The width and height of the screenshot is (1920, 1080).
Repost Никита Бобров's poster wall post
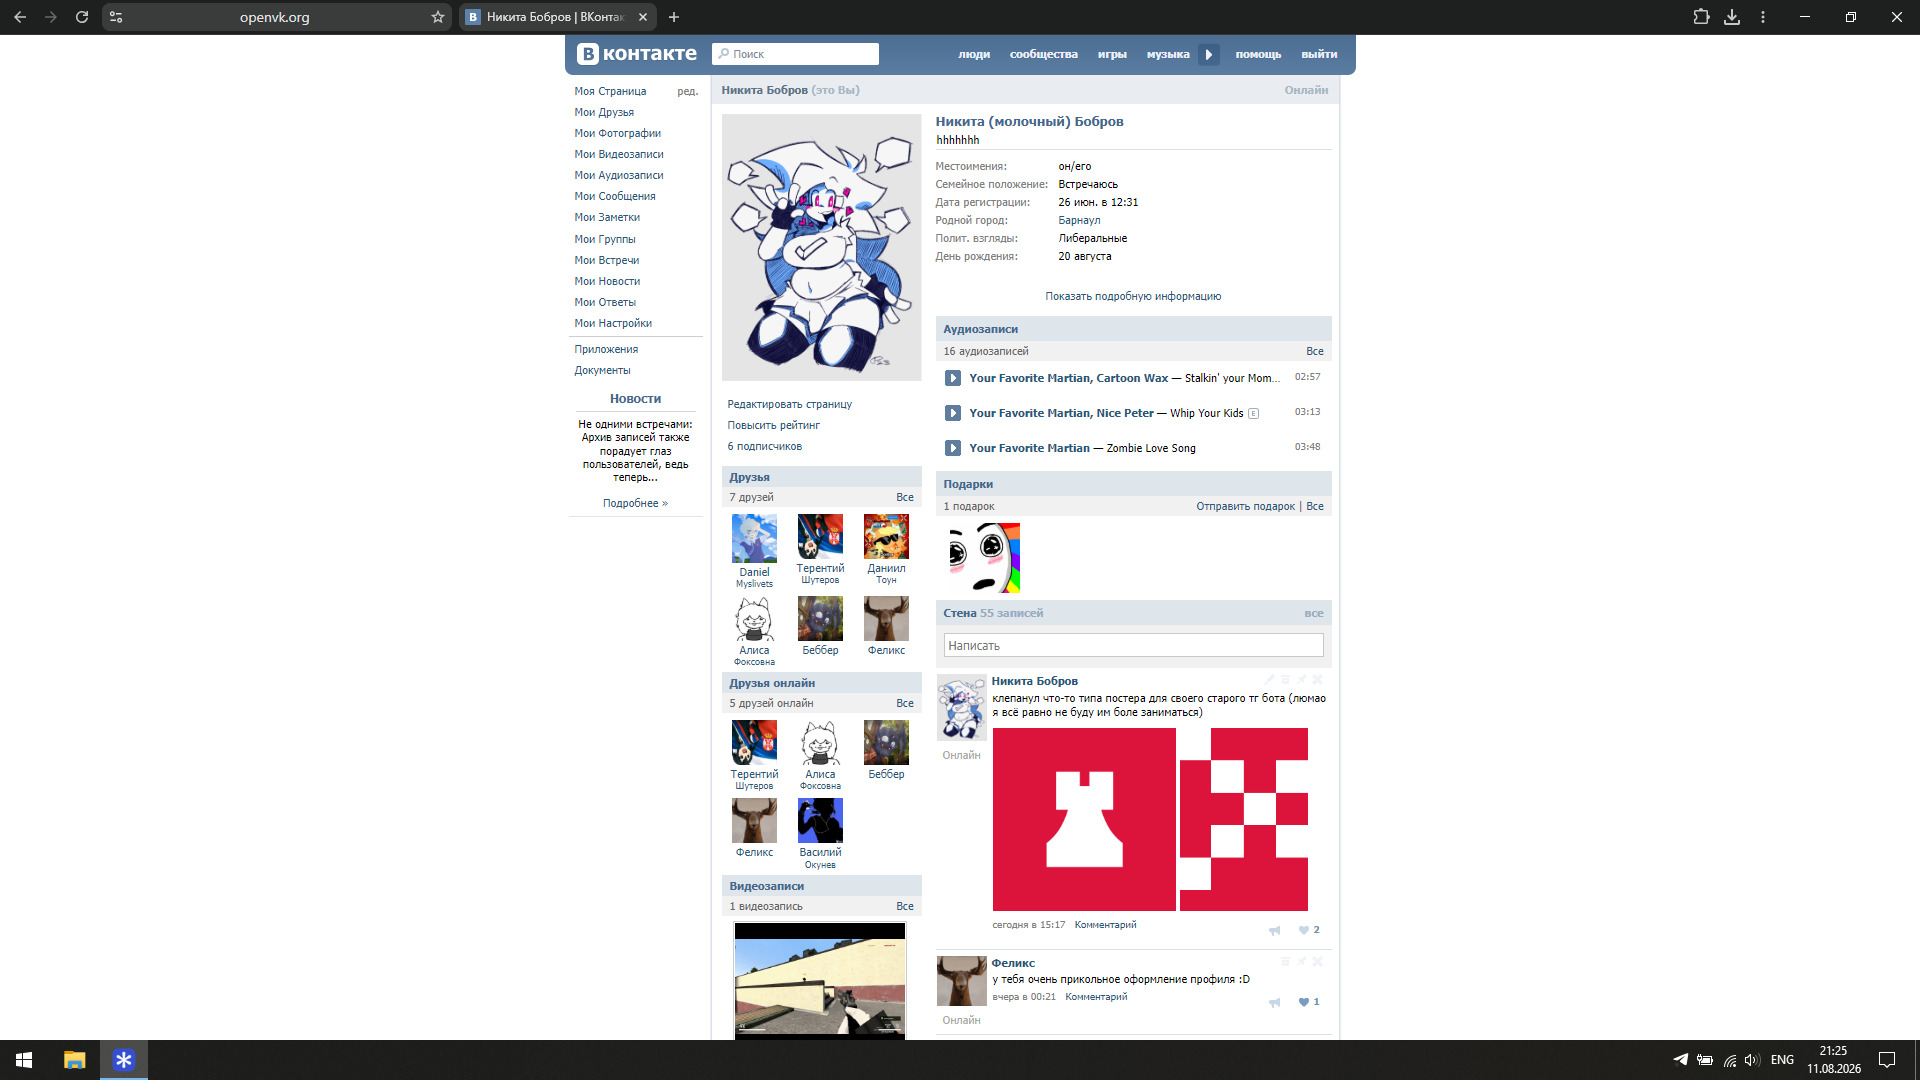[x=1274, y=930]
